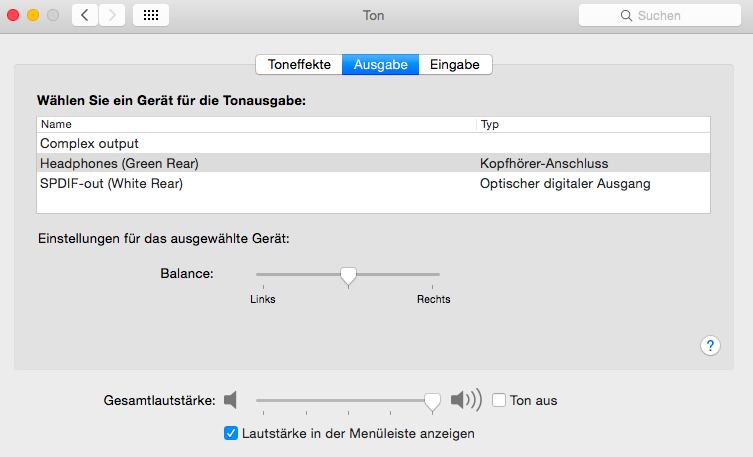
Task: Select Headphones (Green Rear) output device
Action: coord(120,164)
